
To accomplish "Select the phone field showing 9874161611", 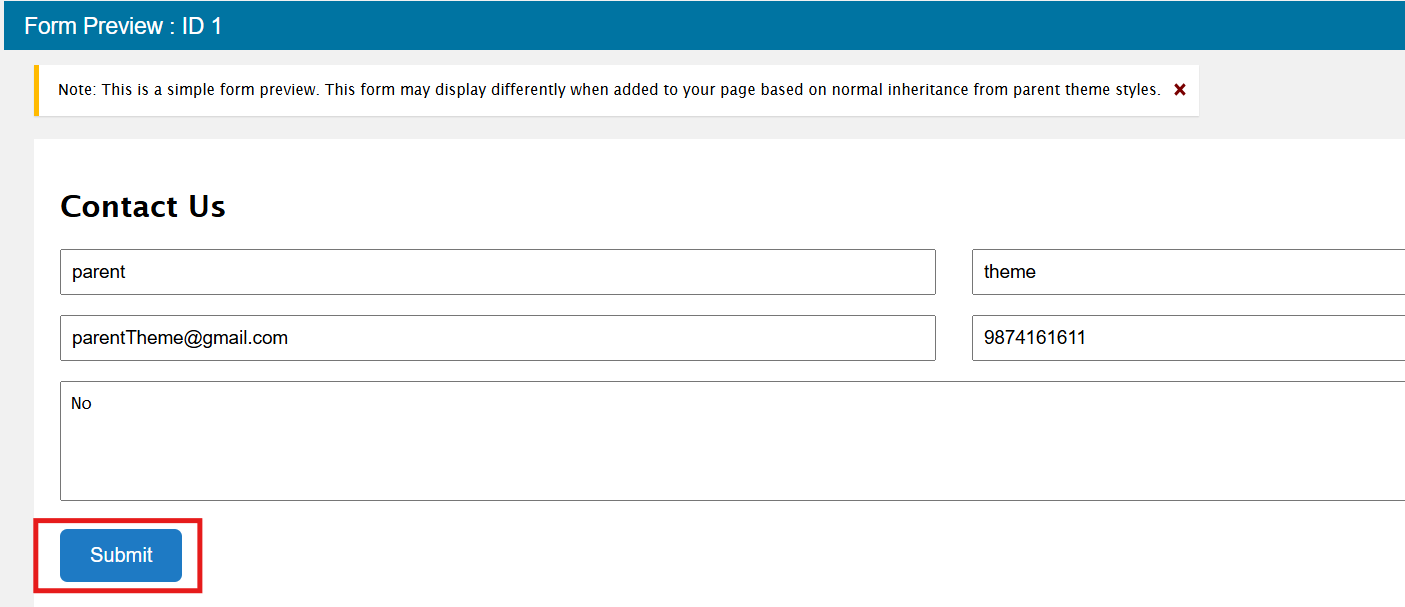I will tap(1188, 338).
